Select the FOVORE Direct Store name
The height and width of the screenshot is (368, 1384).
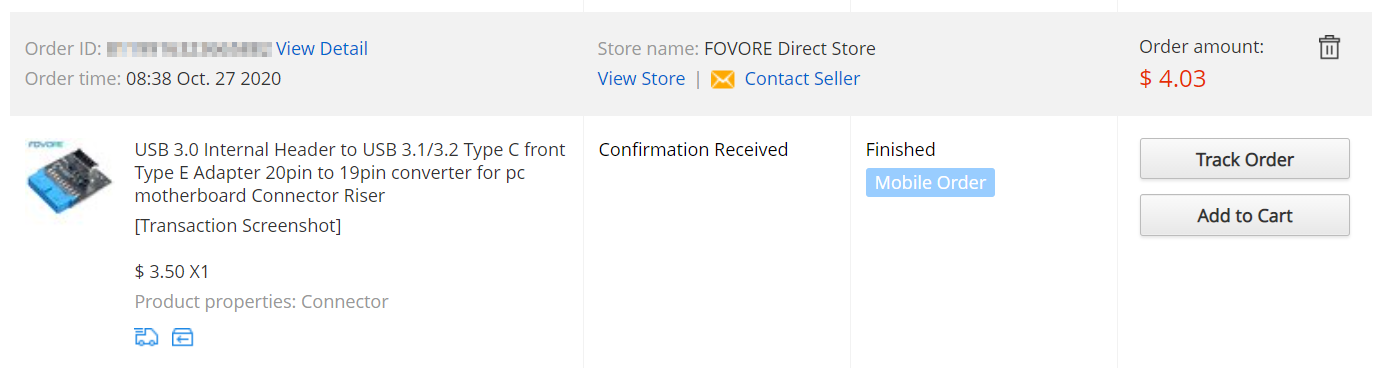point(790,48)
